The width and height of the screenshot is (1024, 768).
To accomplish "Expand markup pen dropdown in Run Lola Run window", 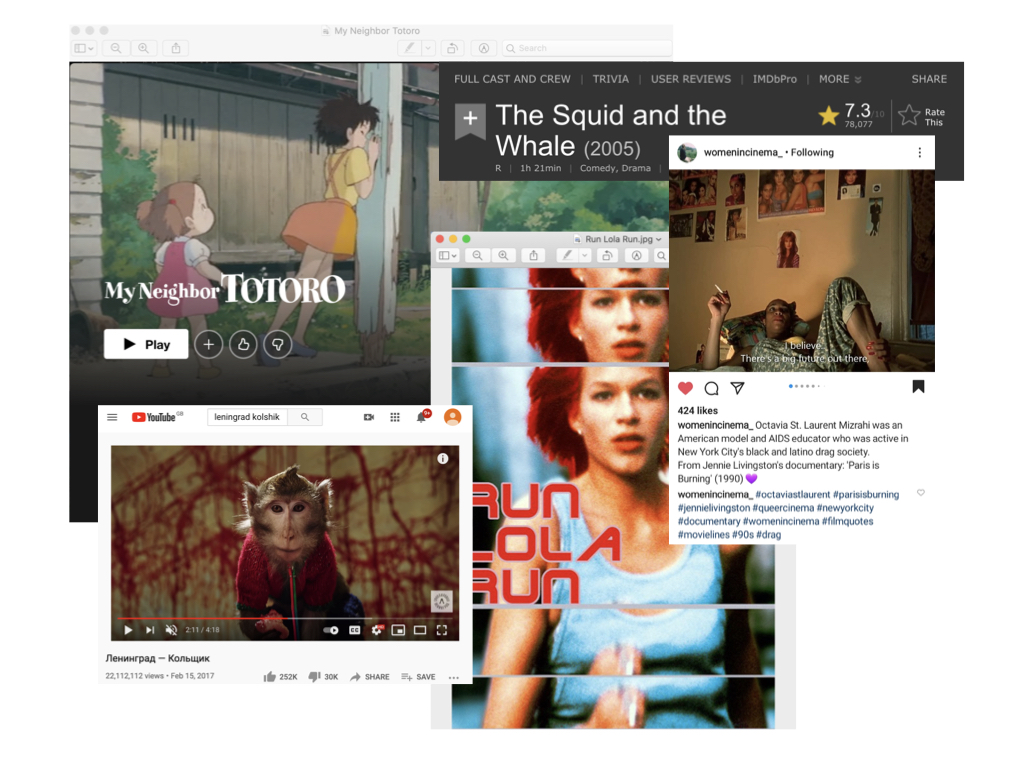I will pos(585,255).
